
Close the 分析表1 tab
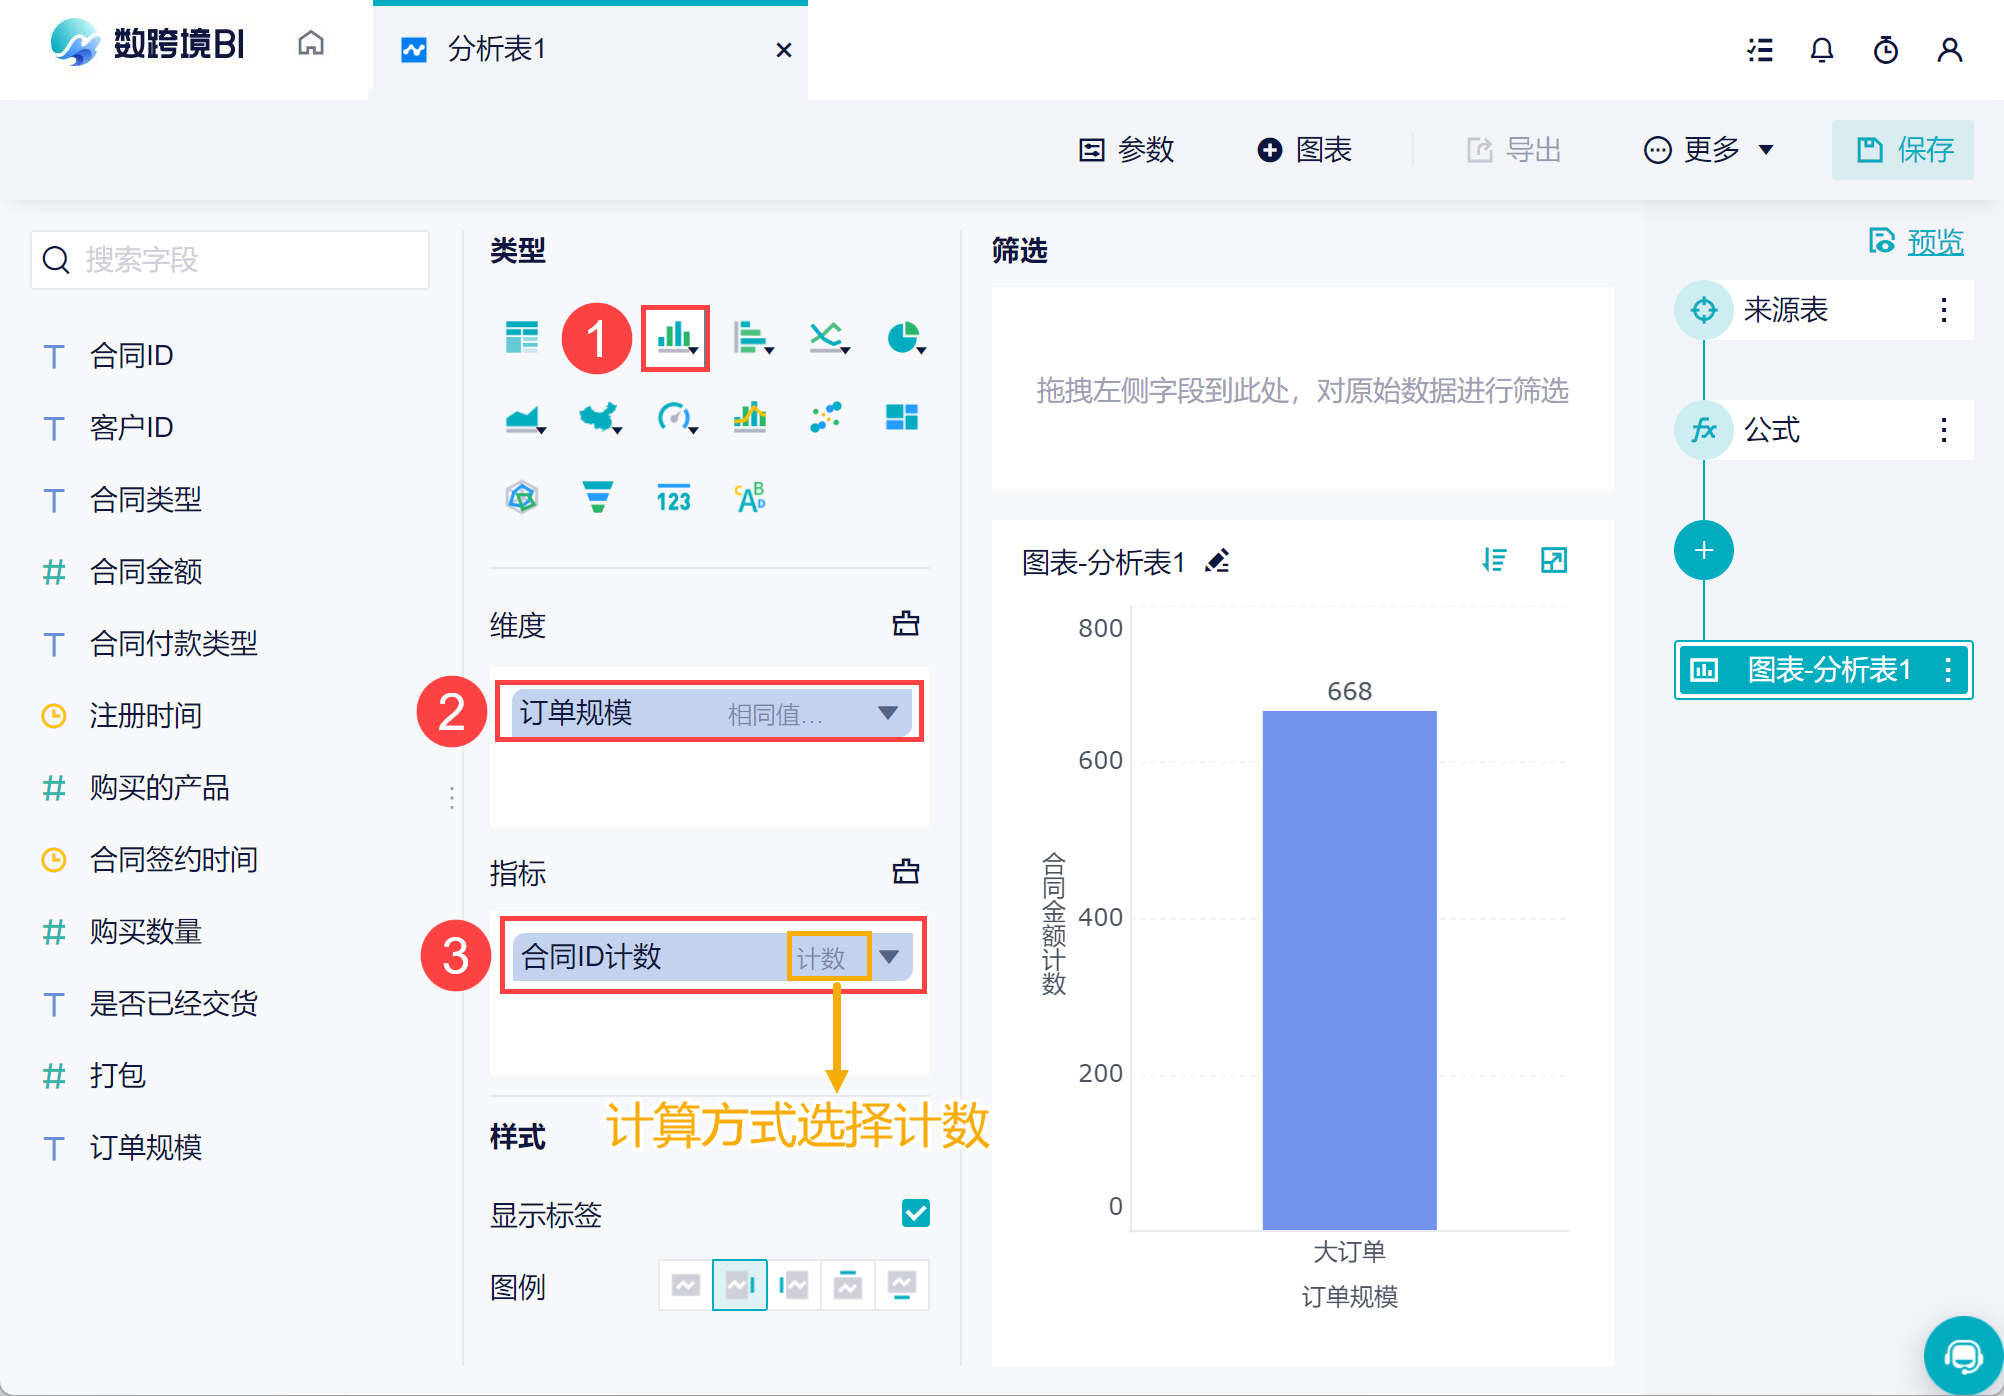[784, 50]
